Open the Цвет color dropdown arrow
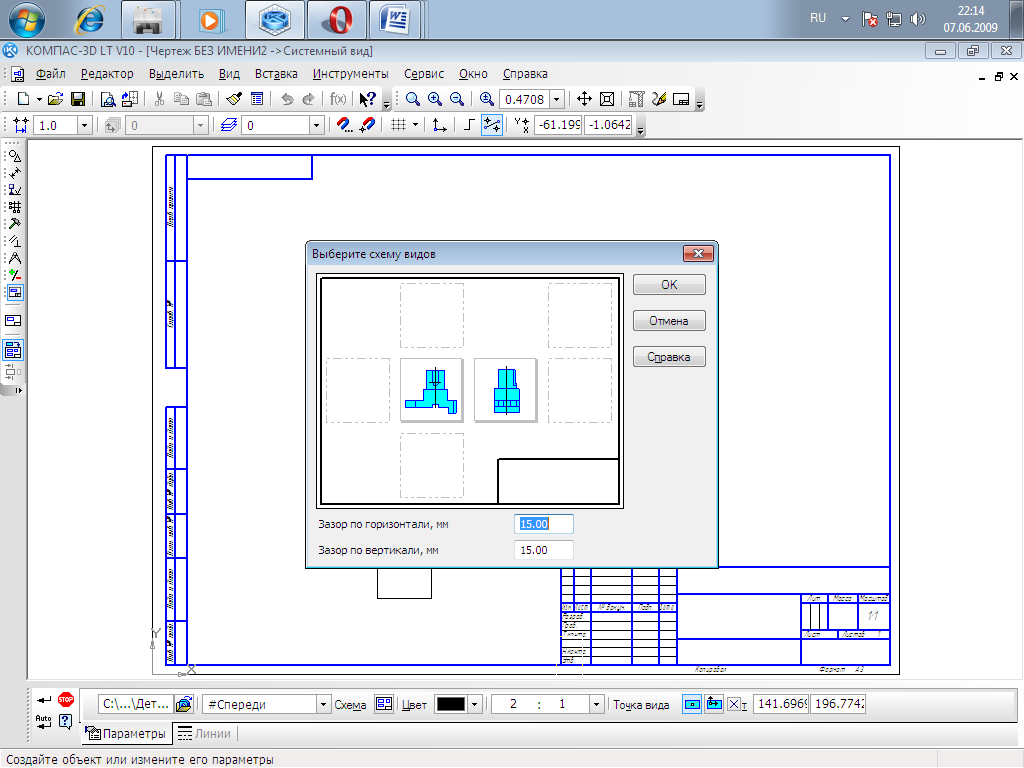This screenshot has width=1024, height=768. tap(475, 704)
